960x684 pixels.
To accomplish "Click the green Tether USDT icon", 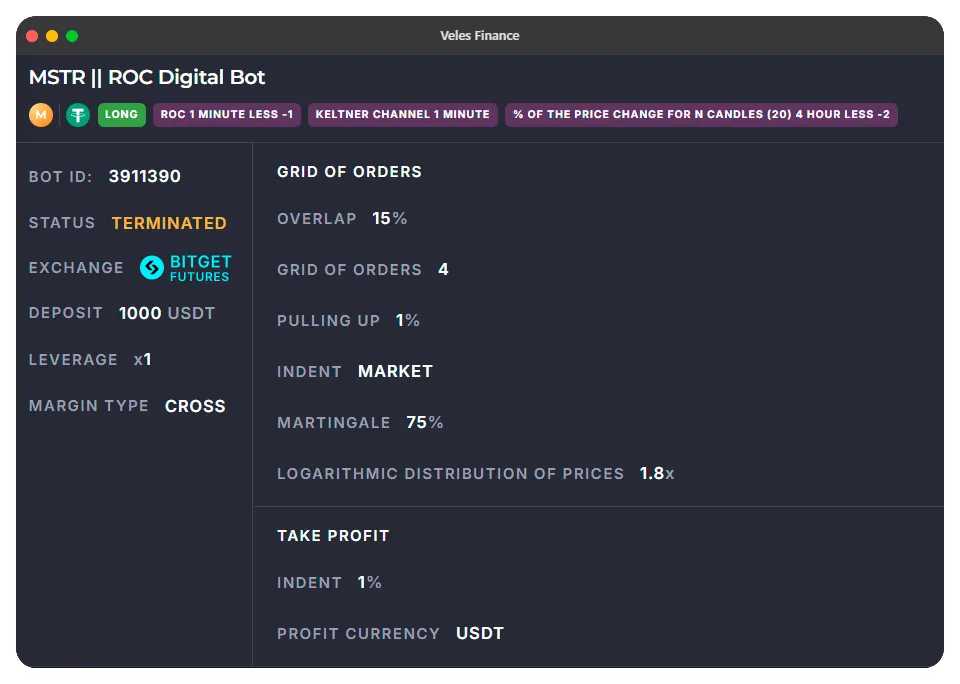I will tap(78, 115).
